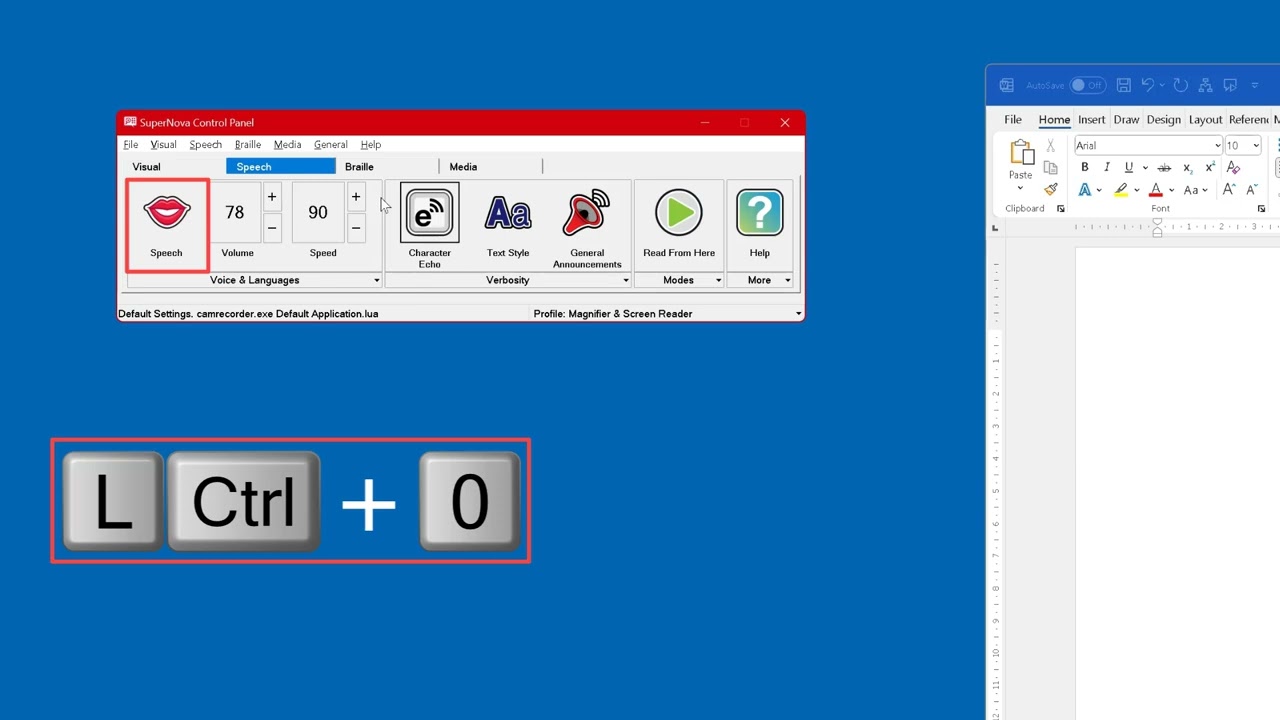1280x720 pixels.
Task: Open the Font dialog launcher
Action: coord(1261,209)
